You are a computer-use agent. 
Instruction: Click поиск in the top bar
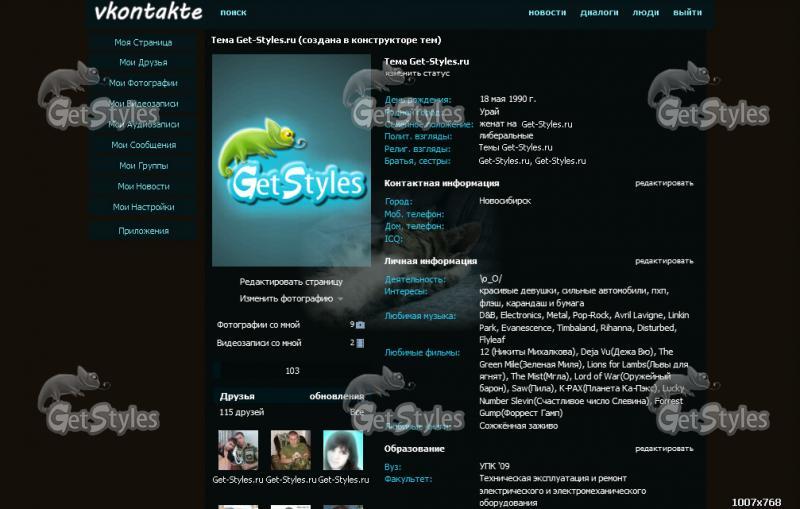tap(233, 13)
